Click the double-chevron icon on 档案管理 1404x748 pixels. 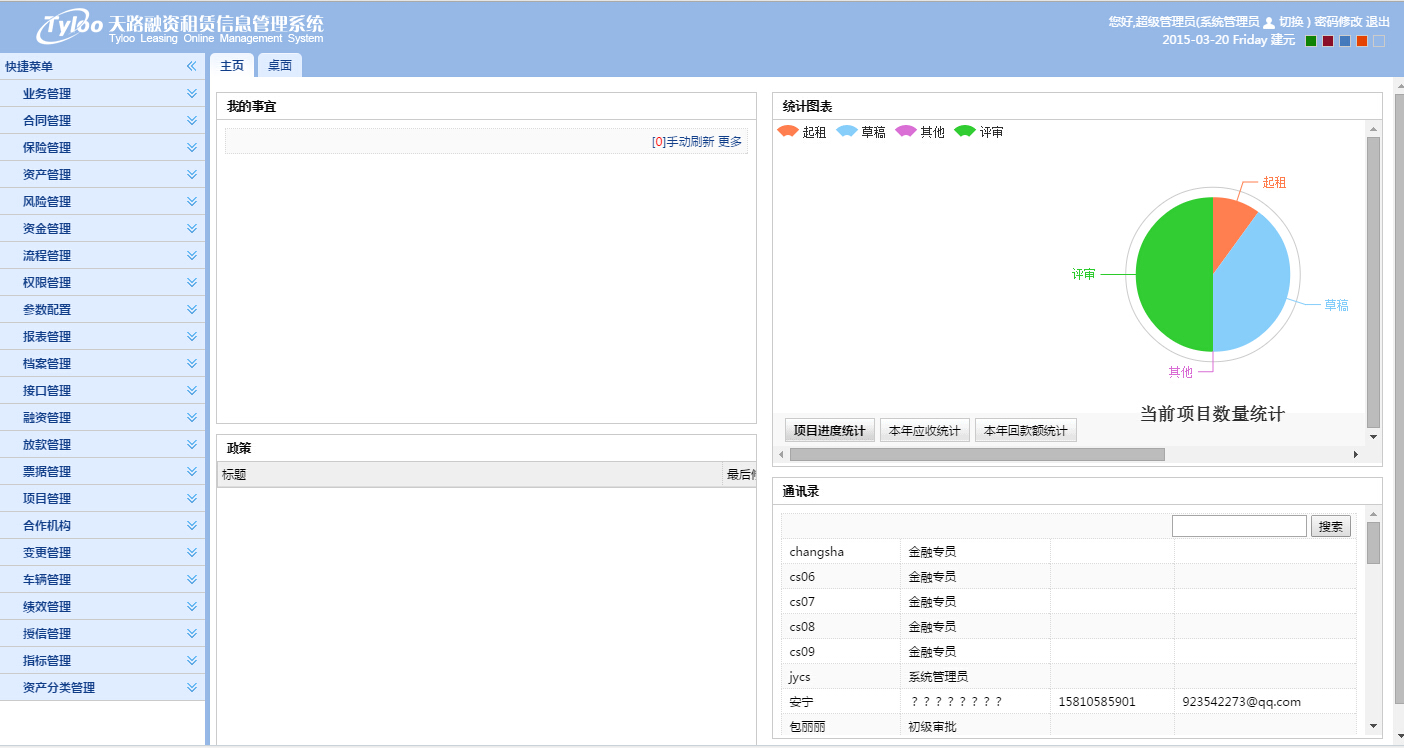191,363
